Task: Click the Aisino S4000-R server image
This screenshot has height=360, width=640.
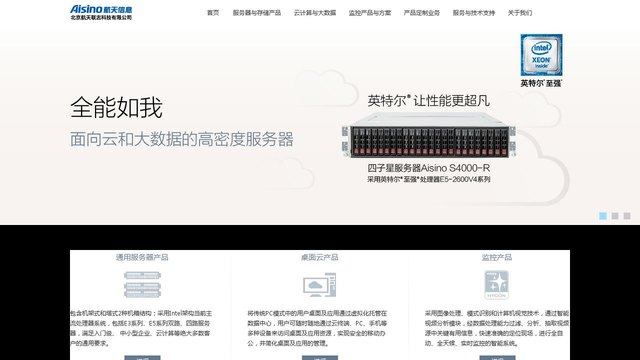Action: coord(429,136)
